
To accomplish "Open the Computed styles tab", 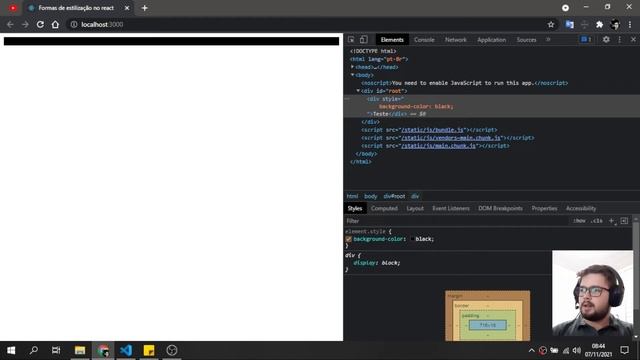I will [384, 208].
